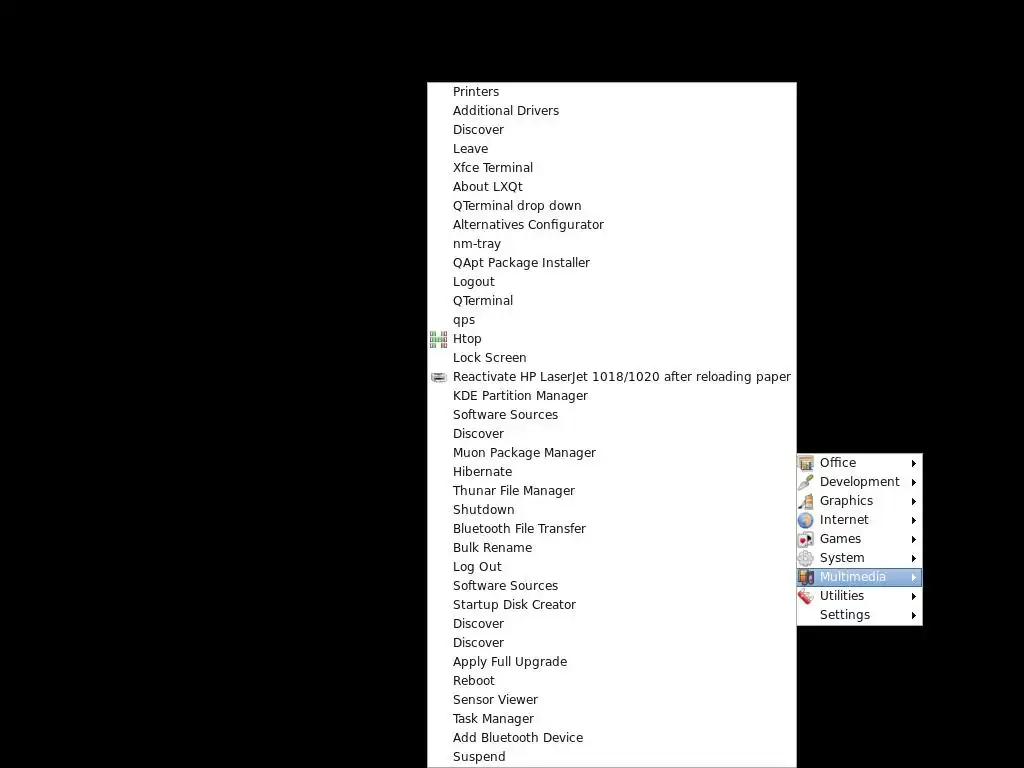Screen dimensions: 1024x768
Task: Click the printer icon beside Reactivate HP LaserJet
Action: coord(439,377)
